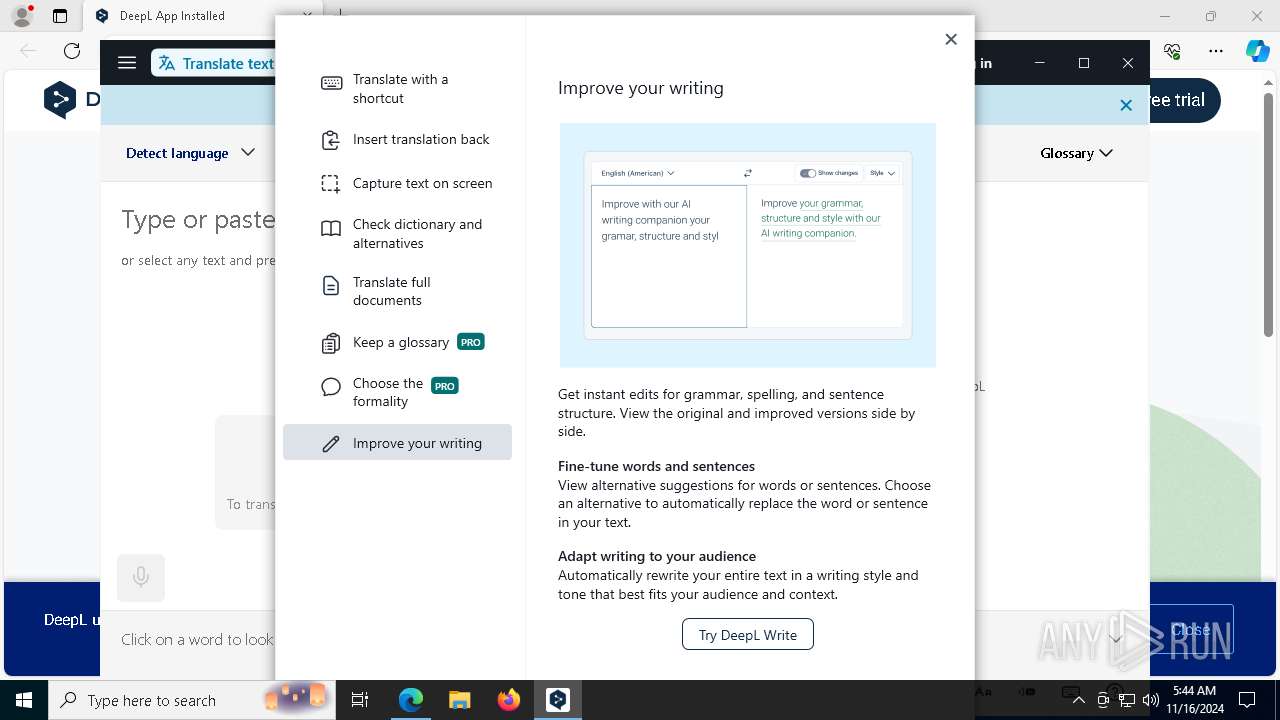Expand the Glossary dropdown
The width and height of the screenshot is (1280, 720).
pos(1076,153)
